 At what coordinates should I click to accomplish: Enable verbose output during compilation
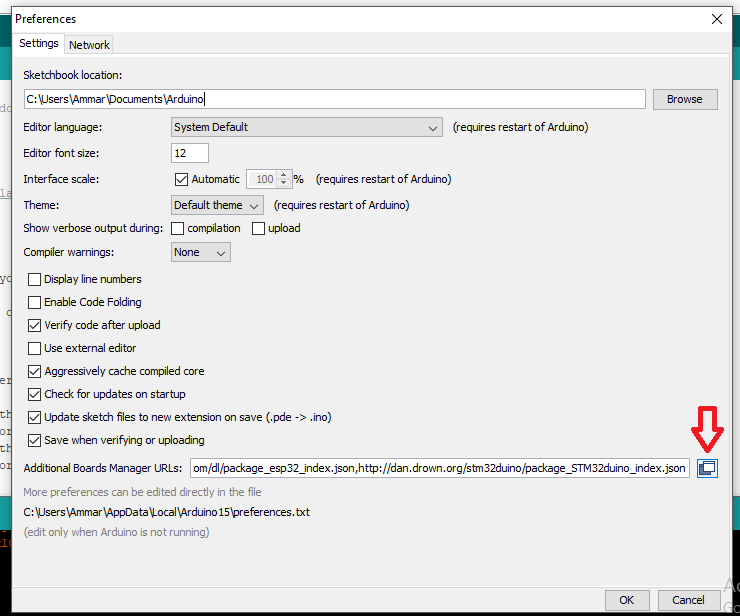click(178, 228)
